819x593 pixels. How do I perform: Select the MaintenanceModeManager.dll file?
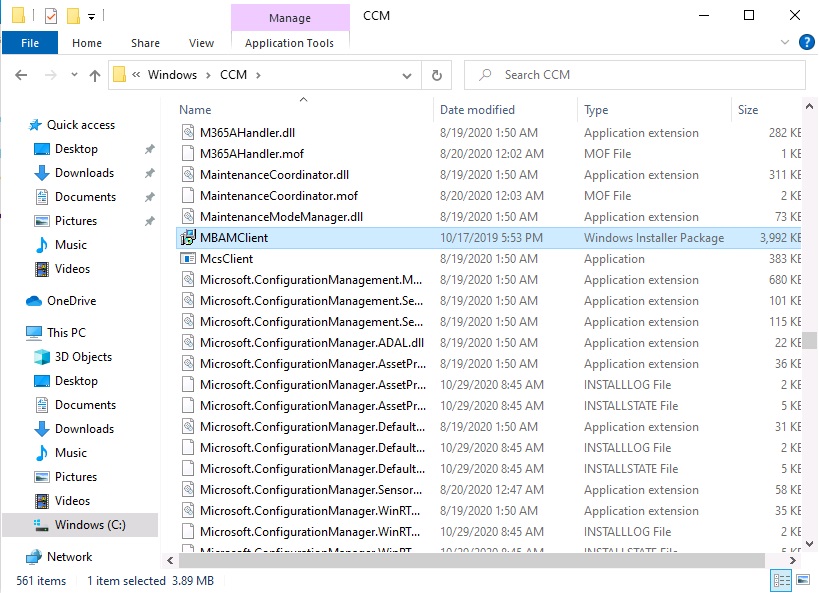281,217
